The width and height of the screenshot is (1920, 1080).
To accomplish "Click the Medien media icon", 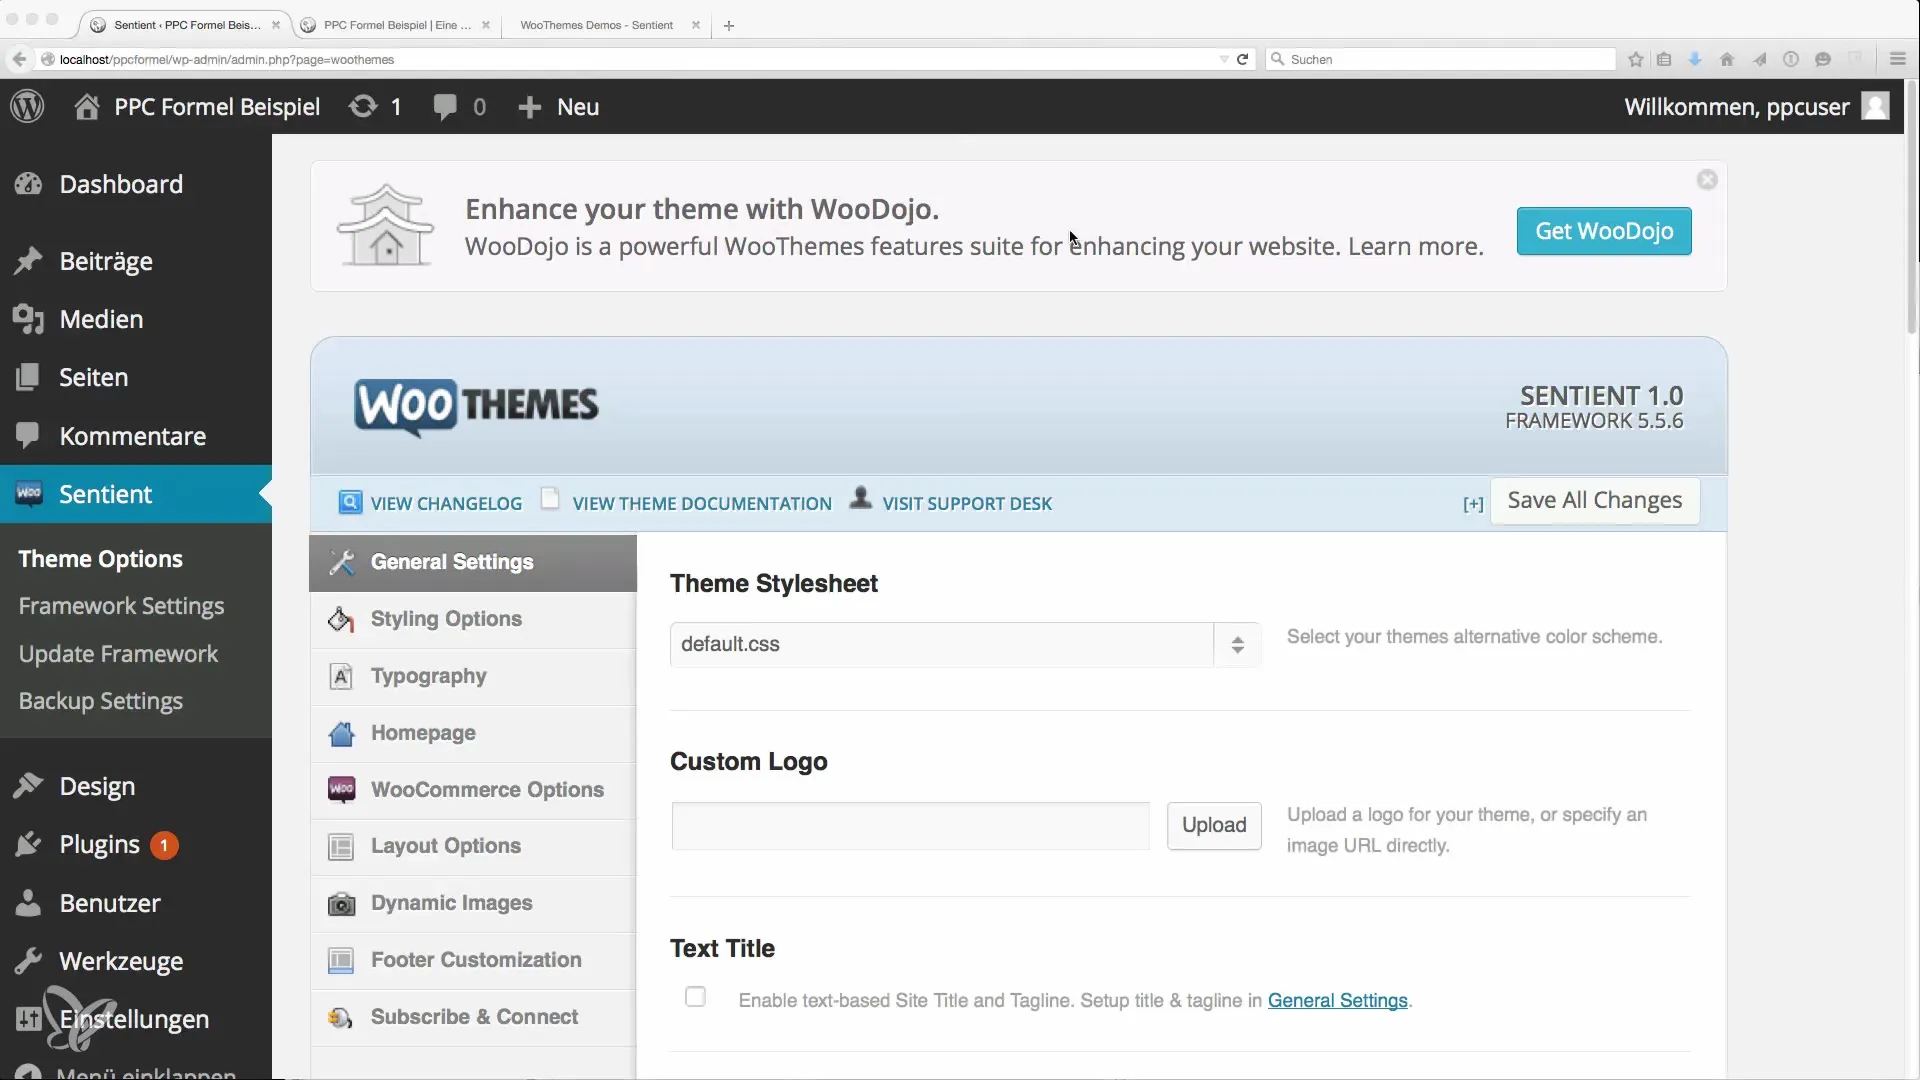I will tap(28, 319).
